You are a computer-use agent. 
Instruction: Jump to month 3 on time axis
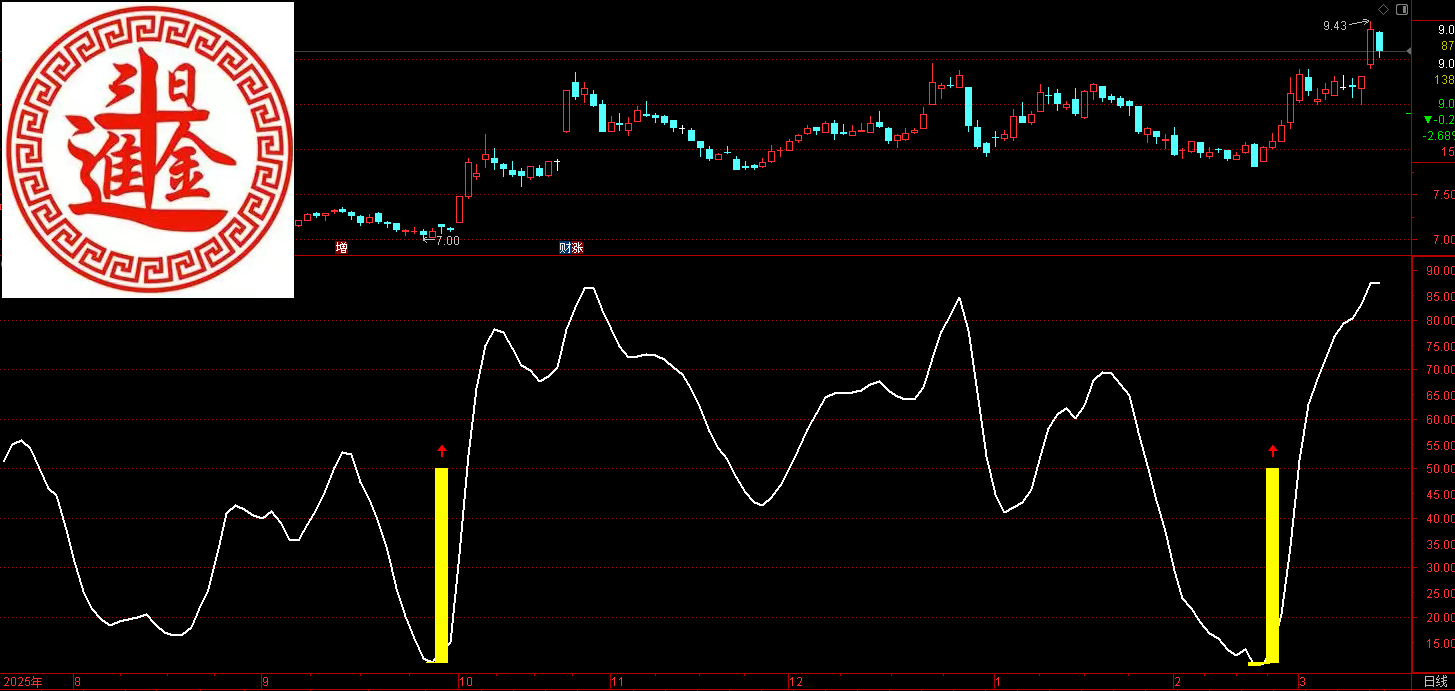click(1302, 682)
